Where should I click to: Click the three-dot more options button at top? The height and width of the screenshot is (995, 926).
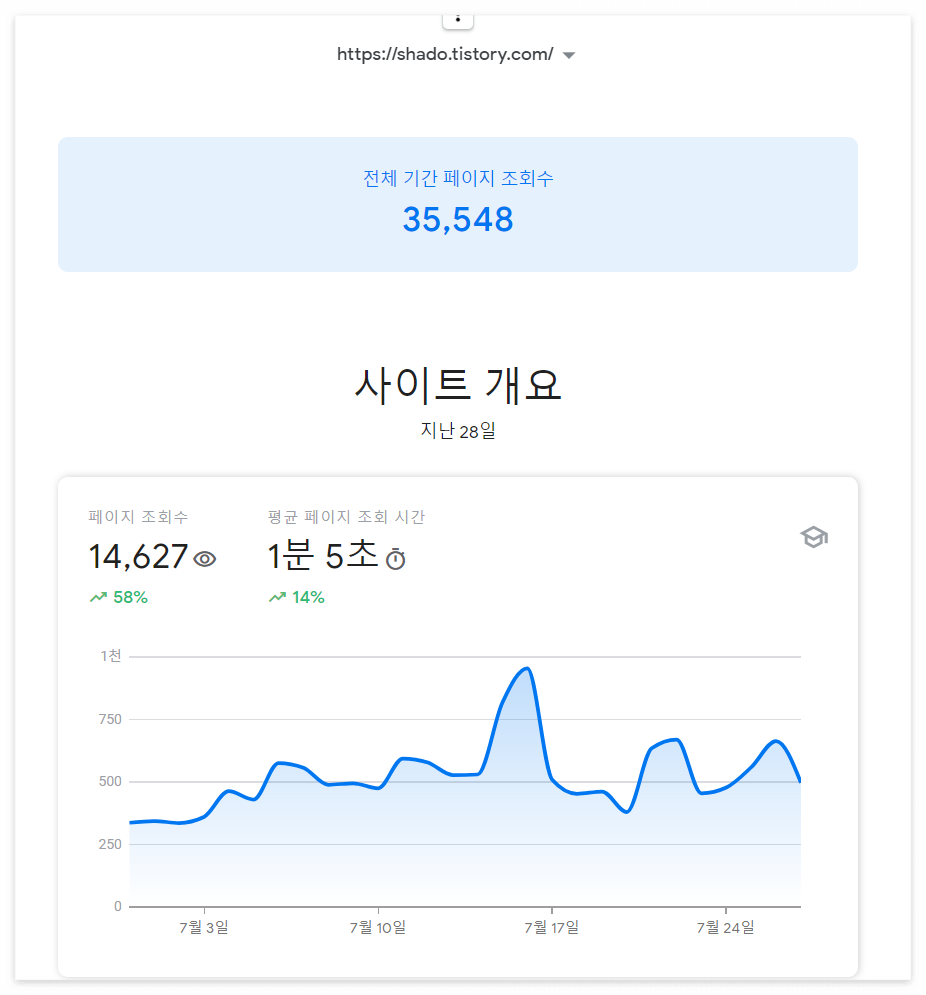click(x=458, y=20)
